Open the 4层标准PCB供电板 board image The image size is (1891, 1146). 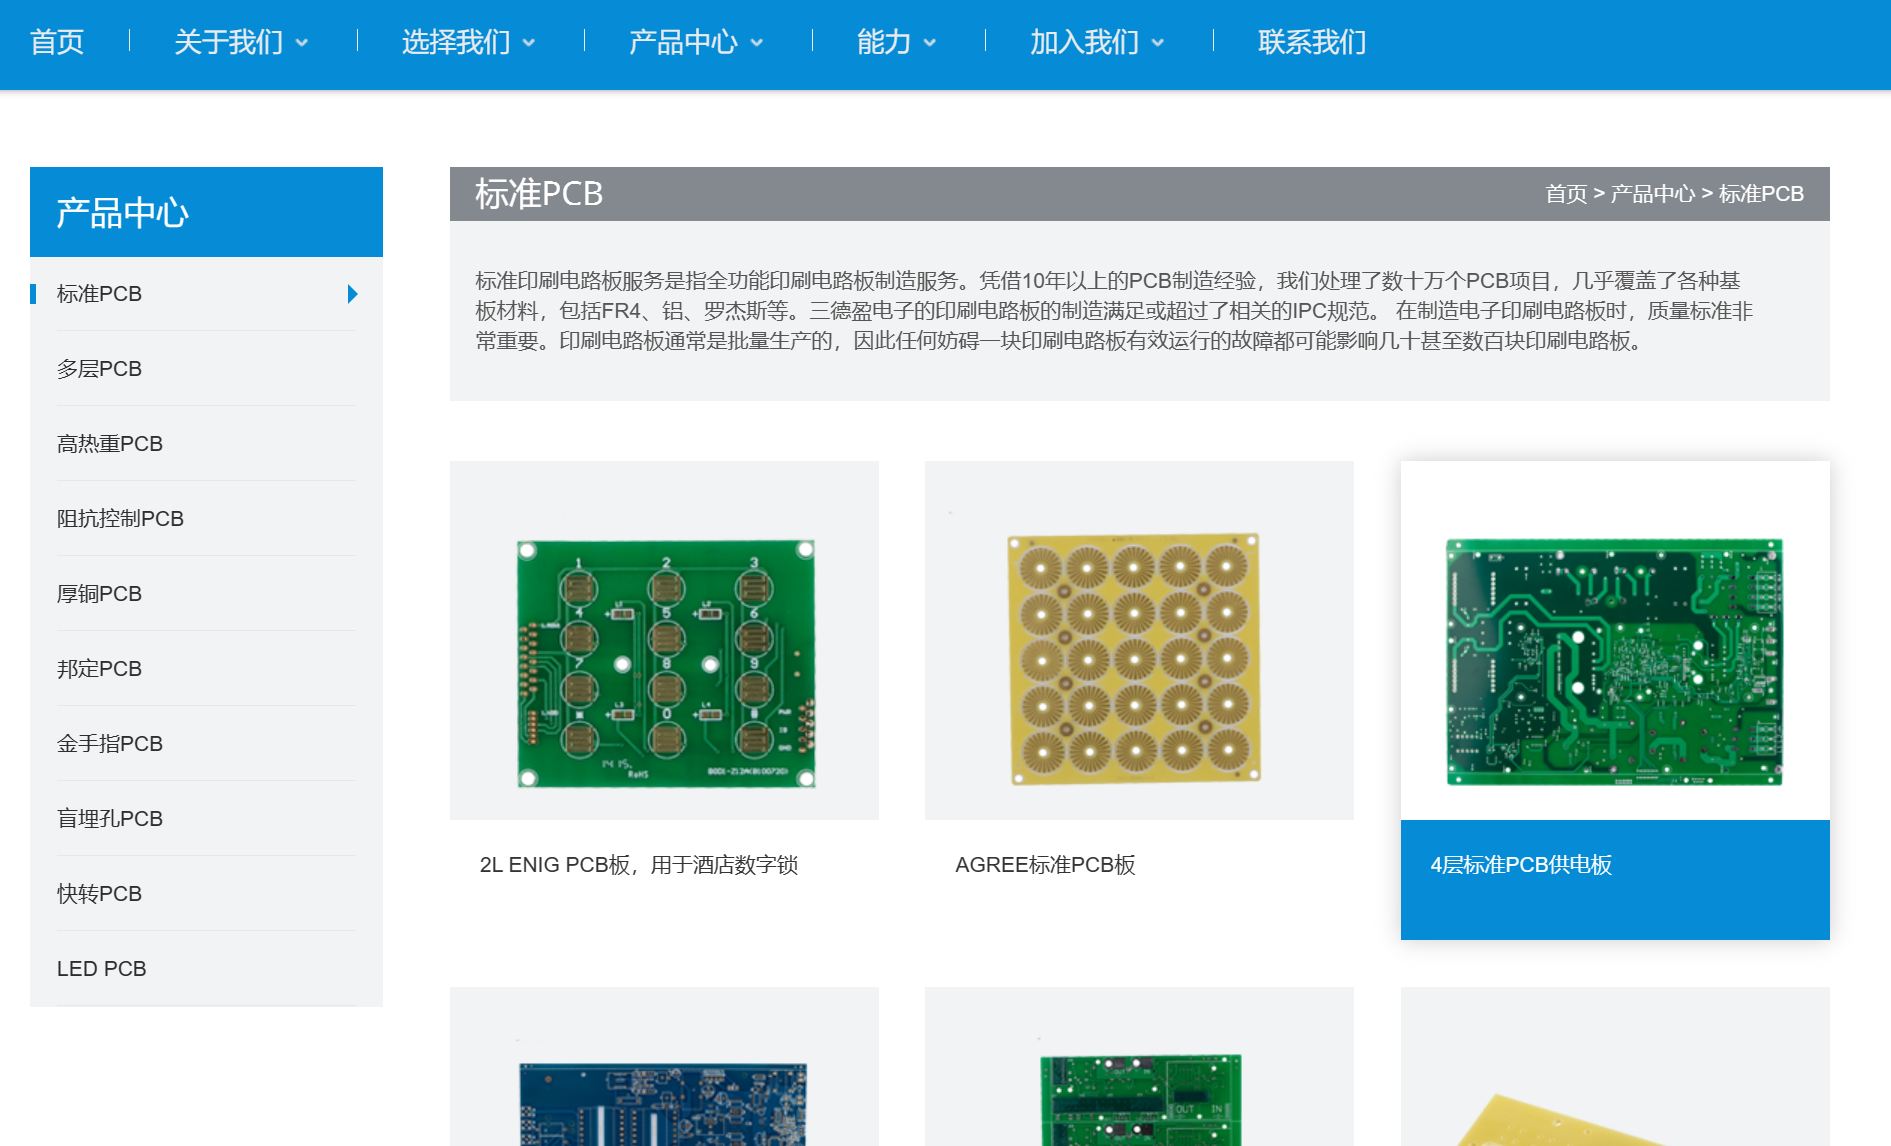click(1615, 640)
